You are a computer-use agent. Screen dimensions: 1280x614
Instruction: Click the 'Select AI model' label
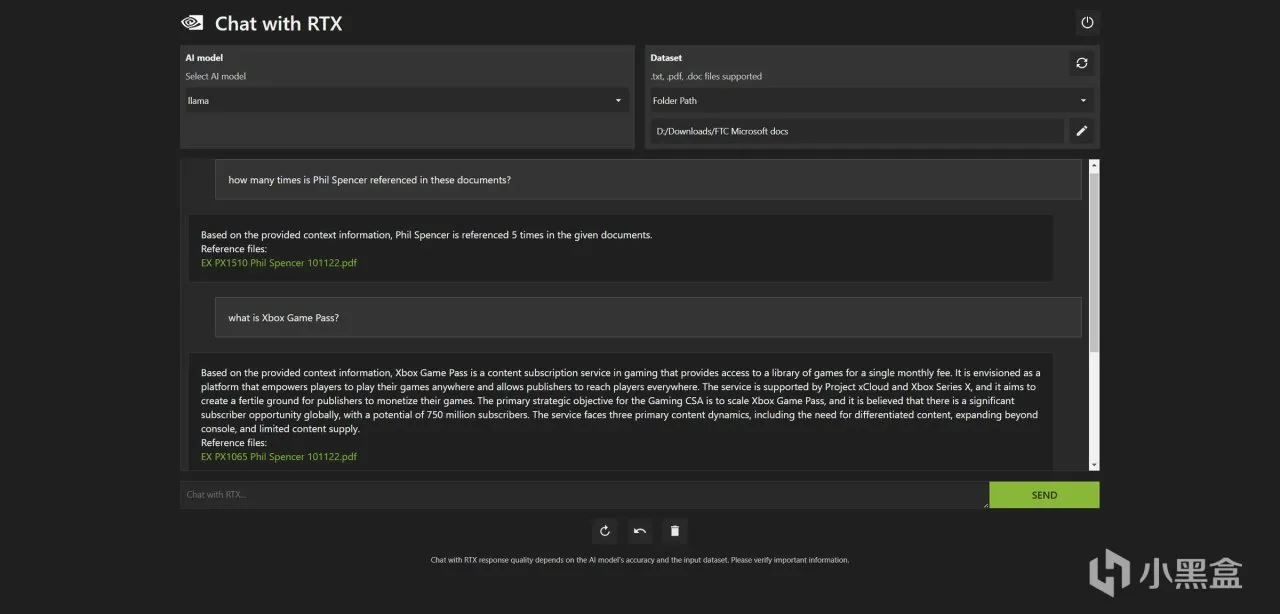215,76
